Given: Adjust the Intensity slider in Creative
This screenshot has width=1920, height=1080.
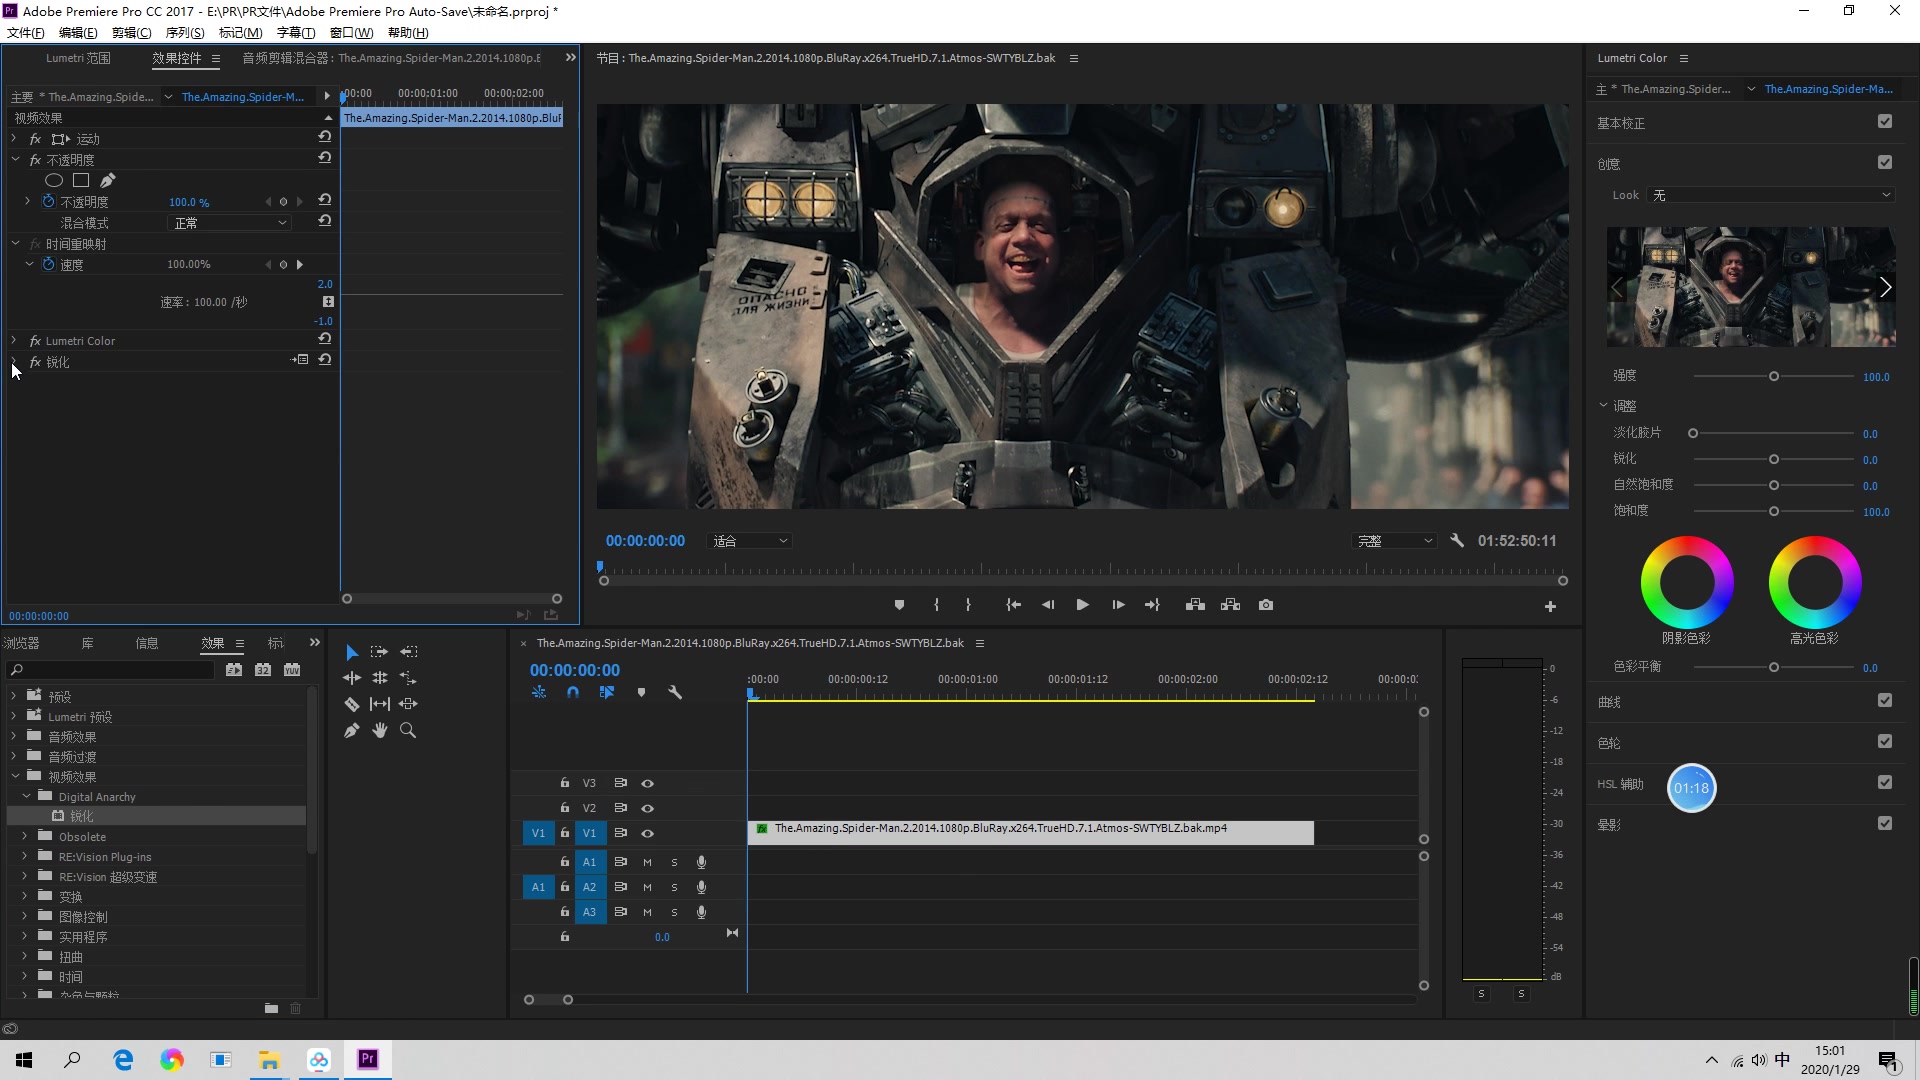Looking at the screenshot, I should pos(1773,376).
